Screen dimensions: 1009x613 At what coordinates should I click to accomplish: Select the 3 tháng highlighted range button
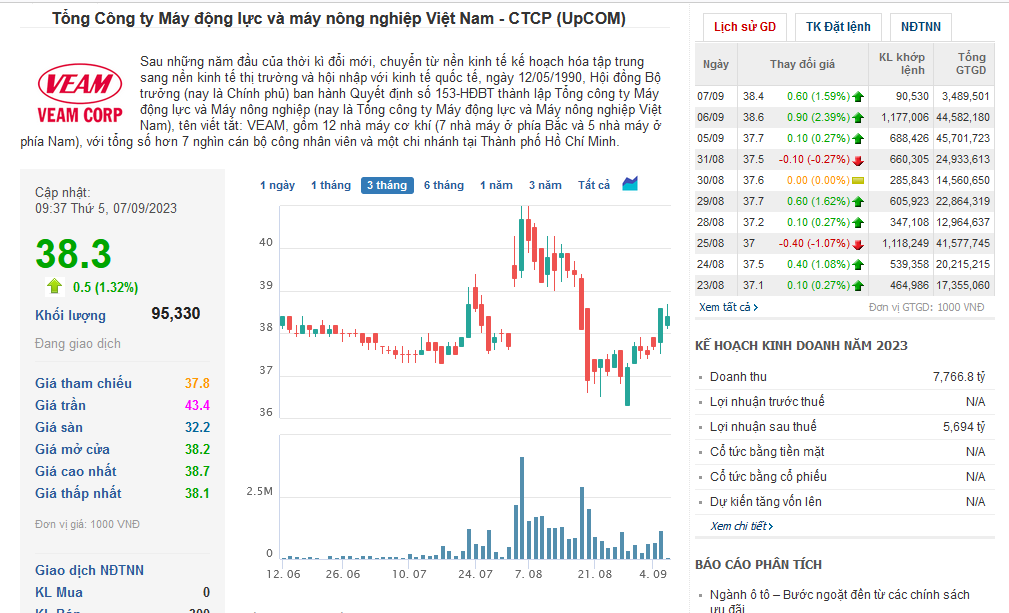pos(387,185)
